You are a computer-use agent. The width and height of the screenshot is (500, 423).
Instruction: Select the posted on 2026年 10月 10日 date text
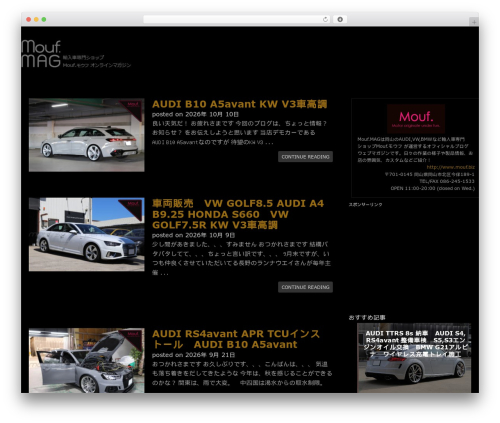[195, 114]
